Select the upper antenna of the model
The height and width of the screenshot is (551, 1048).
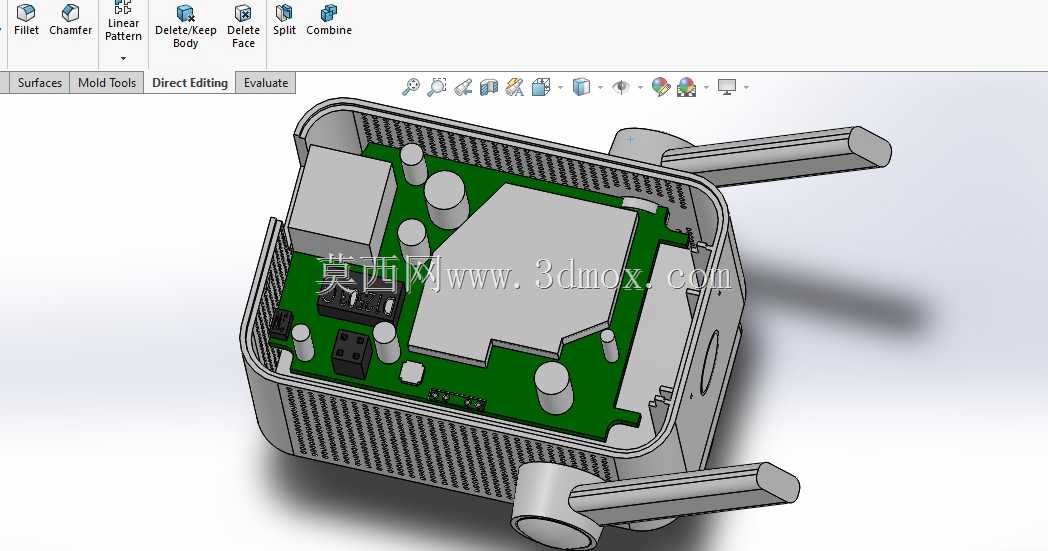(x=775, y=155)
